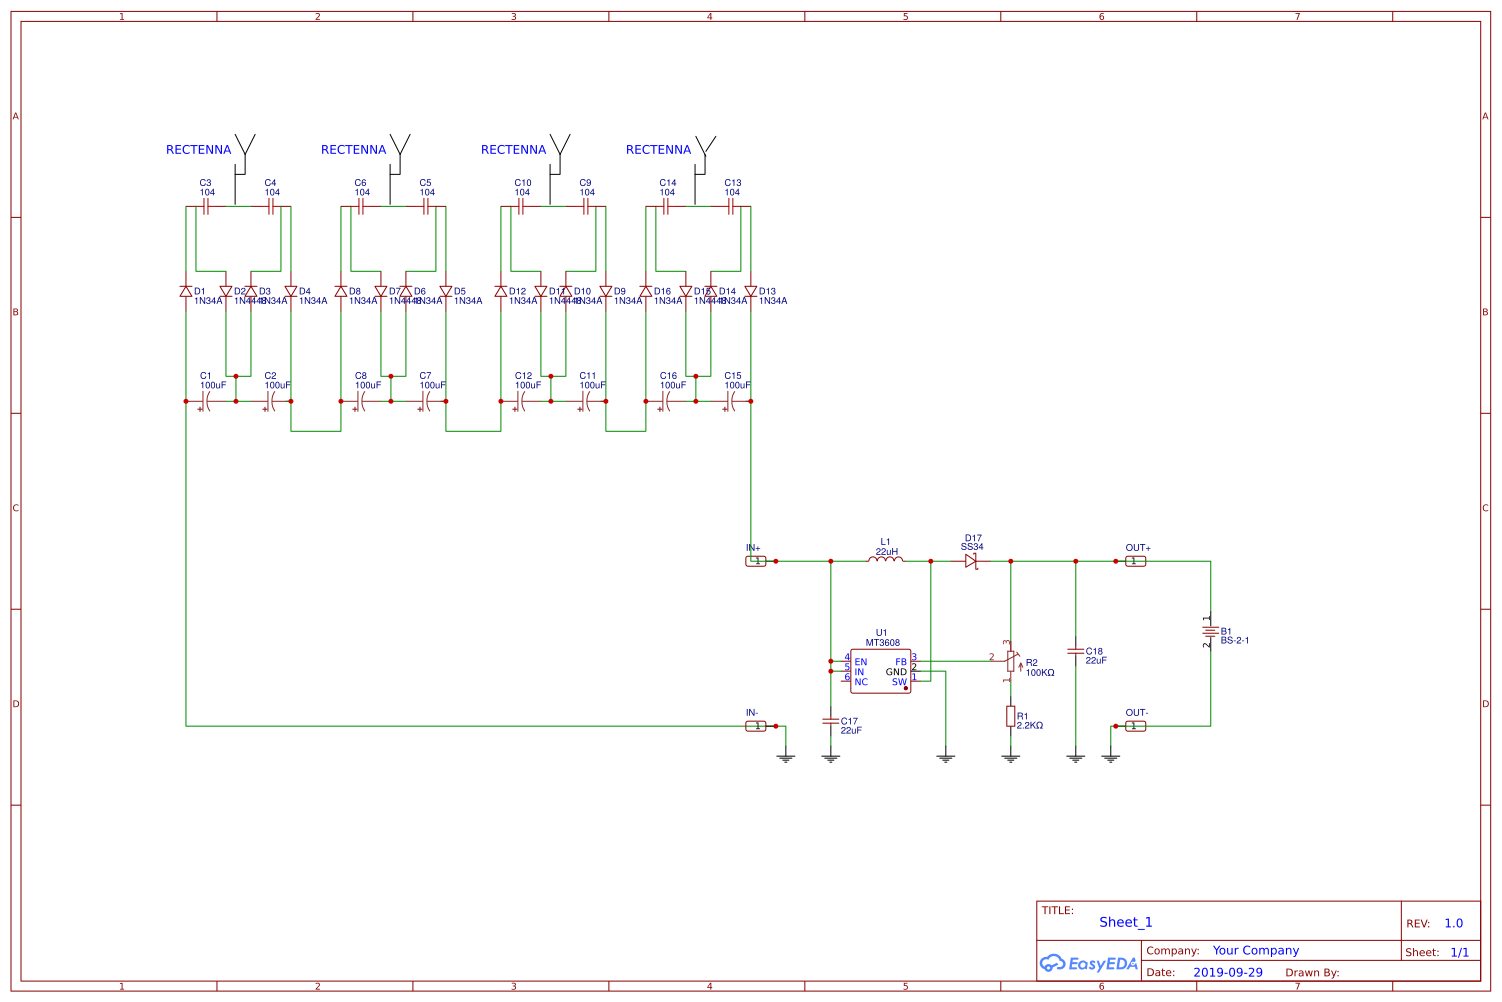Image resolution: width=1502 pixels, height=1002 pixels.
Task: Click the date 2019-09-29 field
Action: click(1228, 972)
